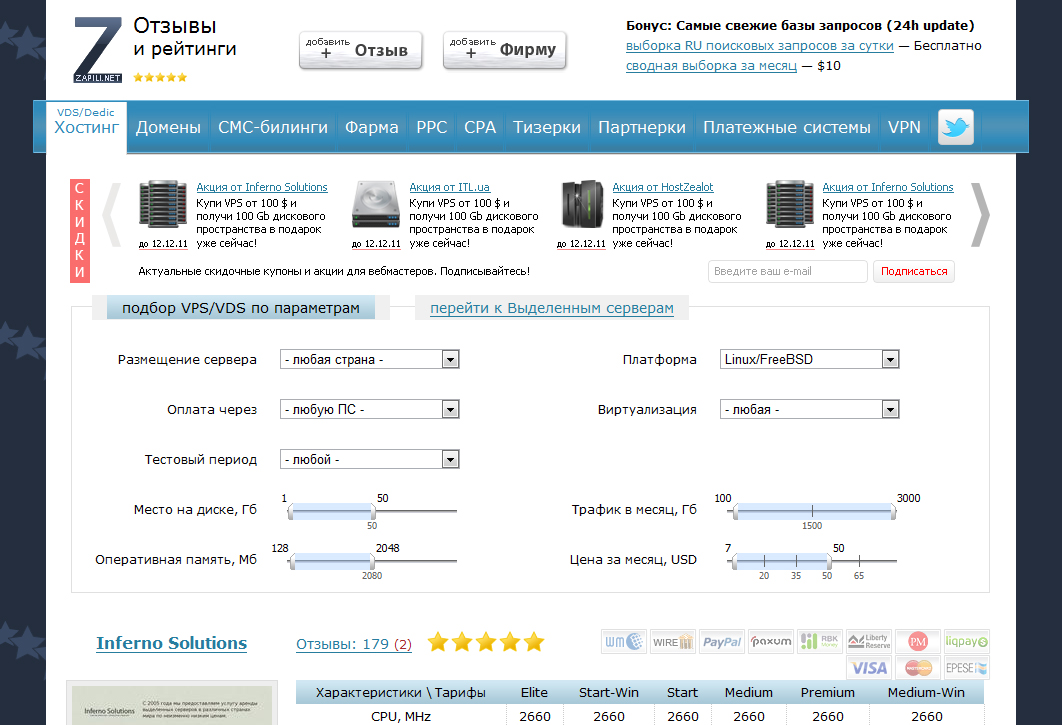
Task: Click the WebMoney payment icon
Action: pos(623,641)
